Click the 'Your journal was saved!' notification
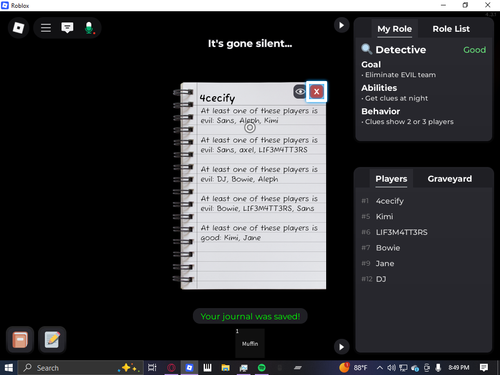The image size is (500, 375). tap(250, 316)
